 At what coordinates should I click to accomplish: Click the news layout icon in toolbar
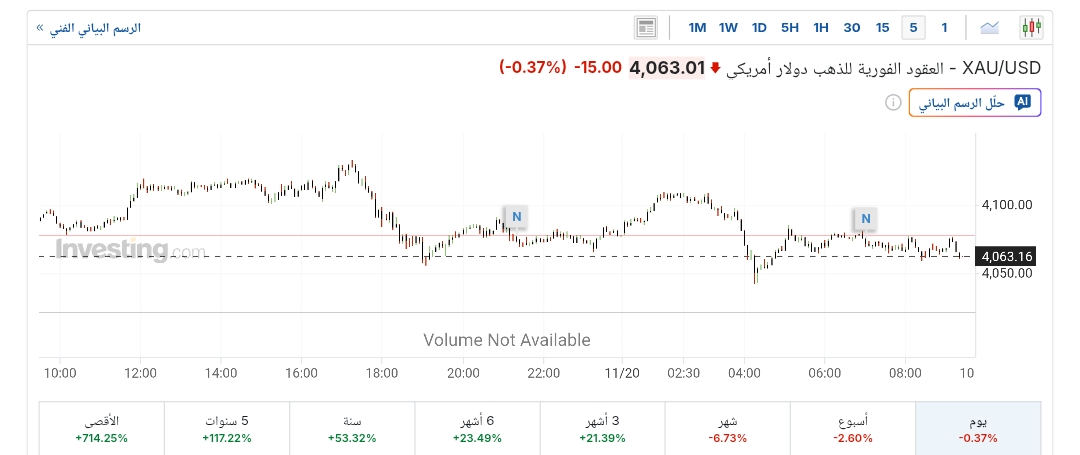[646, 27]
